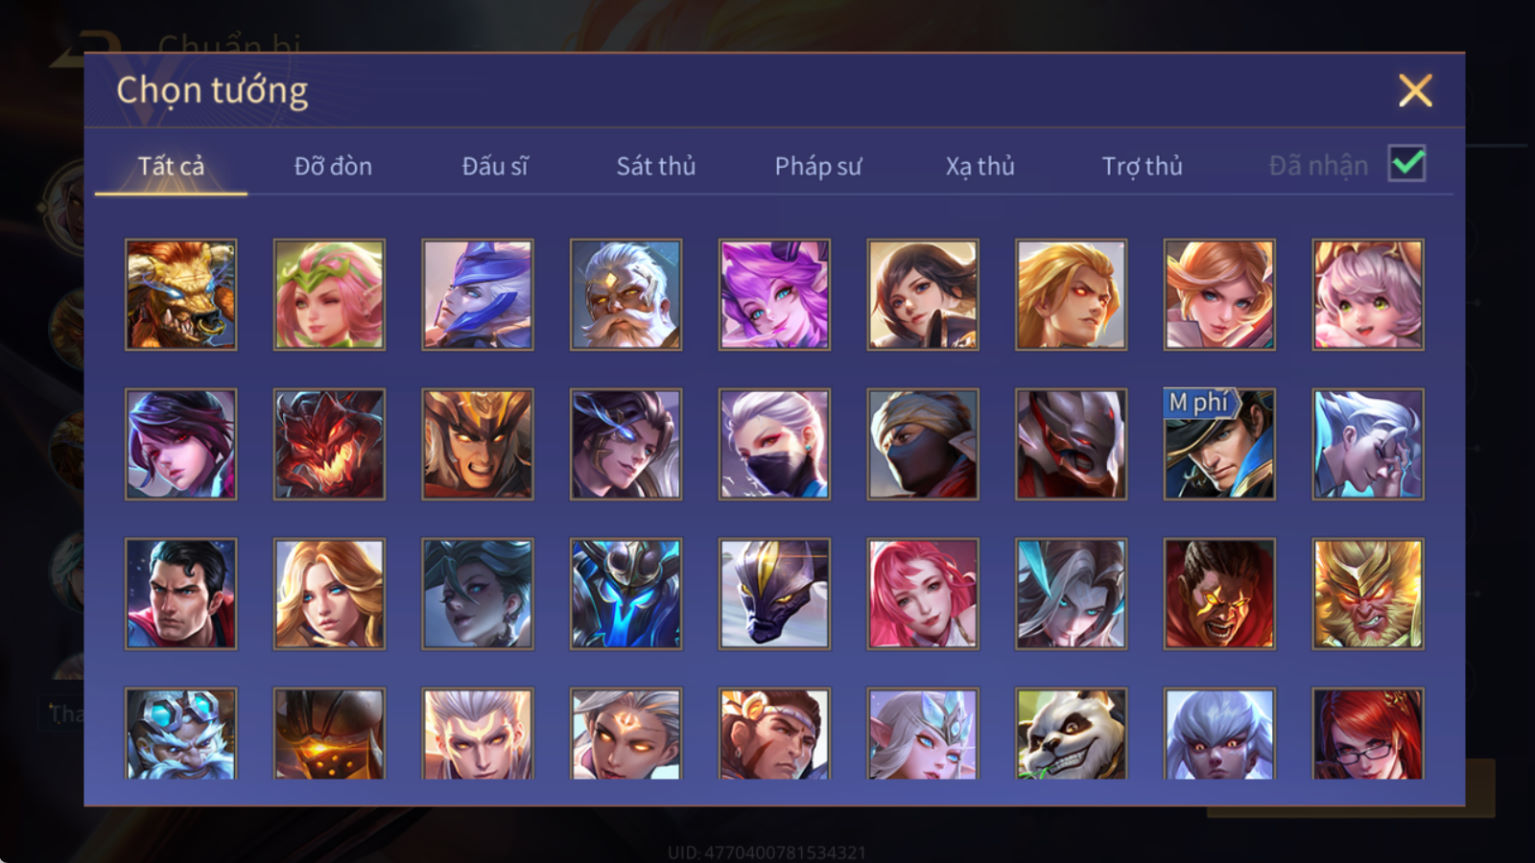Switch to the Đấu sĩ tab

click(495, 166)
